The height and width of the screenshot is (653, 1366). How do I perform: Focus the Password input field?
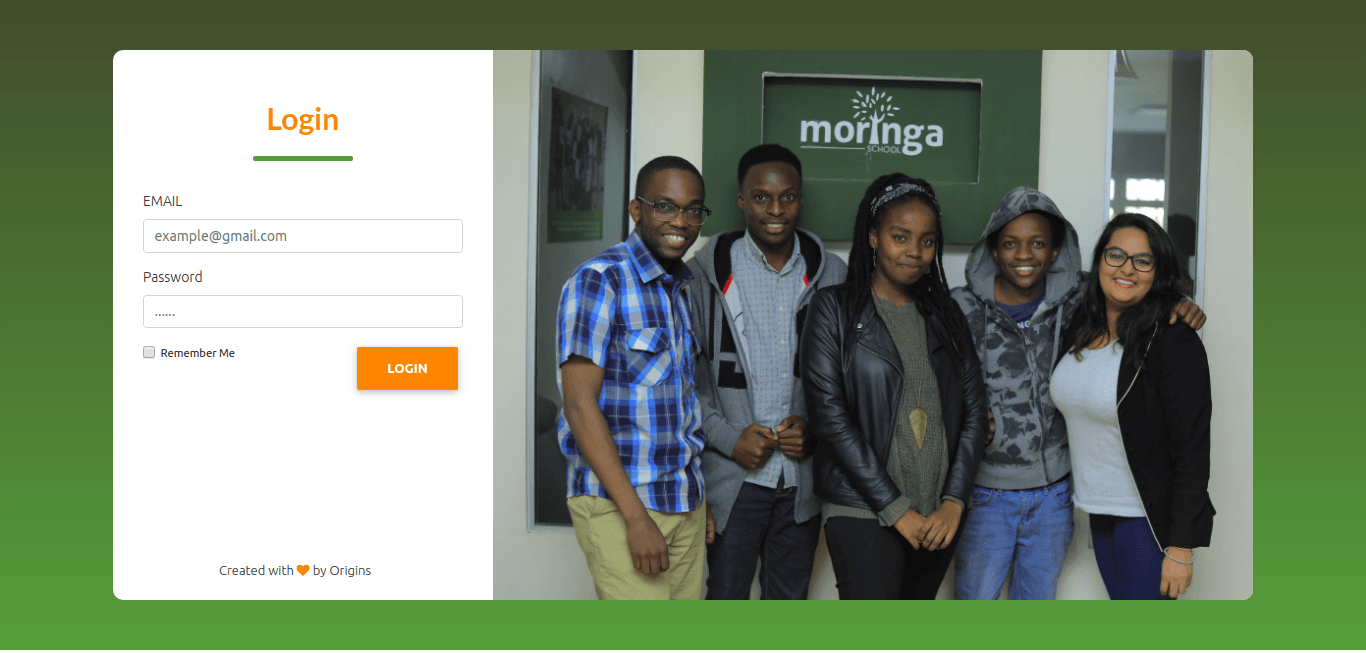tap(303, 311)
